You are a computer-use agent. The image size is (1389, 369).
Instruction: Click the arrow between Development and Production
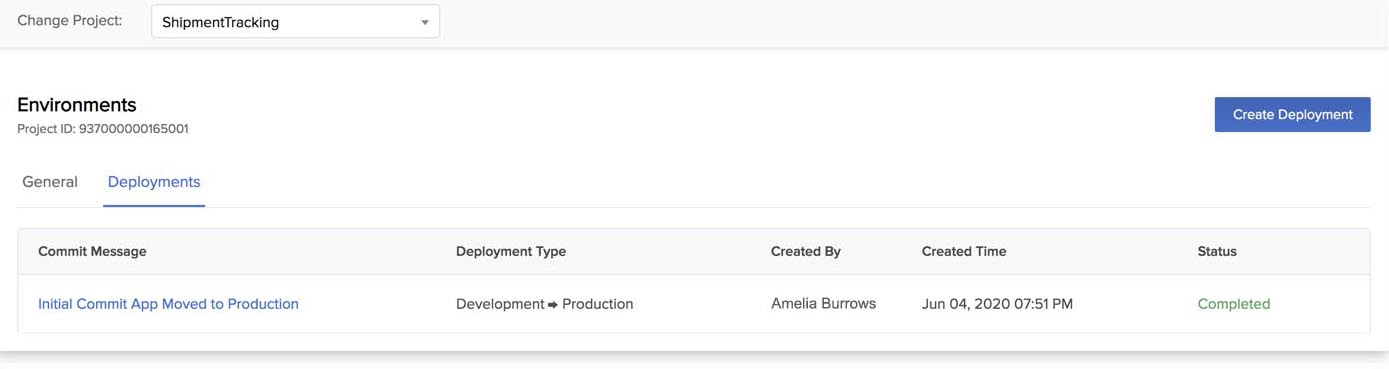553,305
